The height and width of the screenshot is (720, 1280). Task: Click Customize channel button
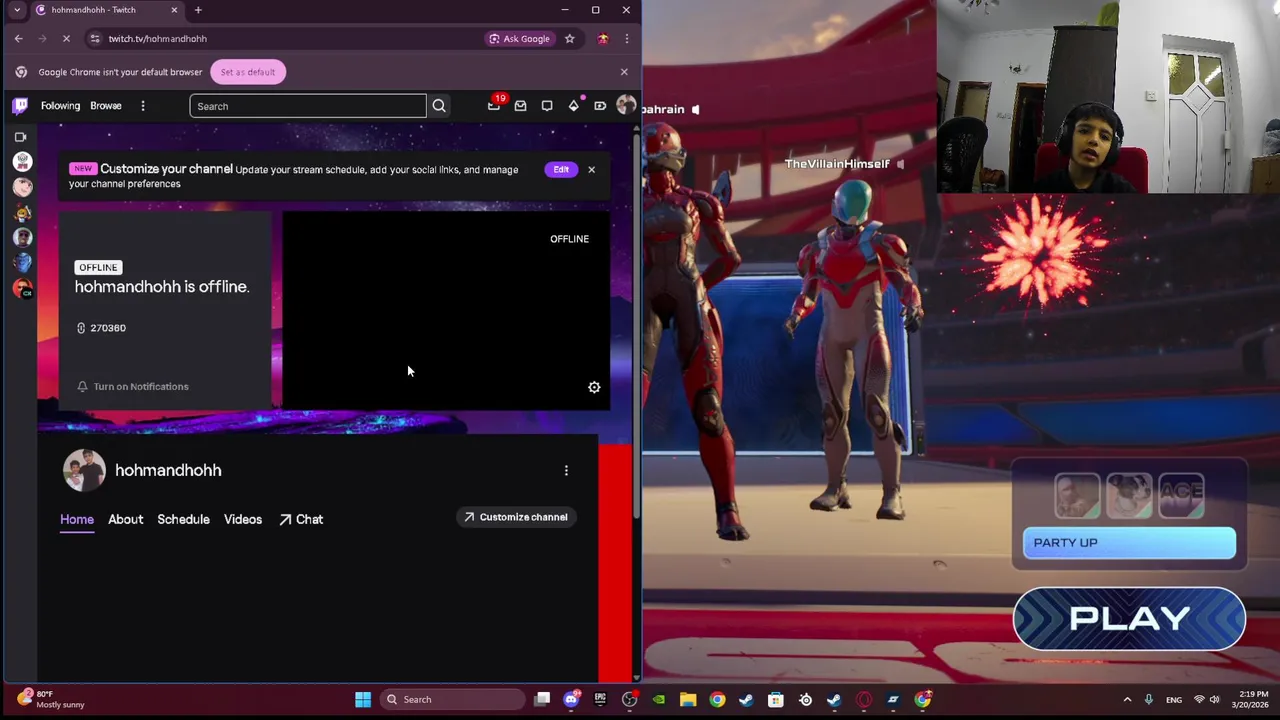click(x=515, y=517)
